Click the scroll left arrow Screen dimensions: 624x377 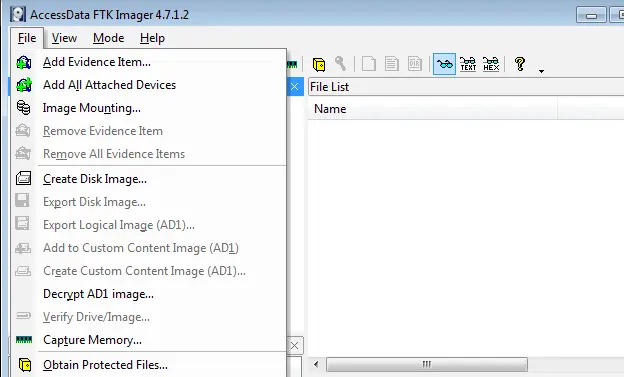click(316, 364)
